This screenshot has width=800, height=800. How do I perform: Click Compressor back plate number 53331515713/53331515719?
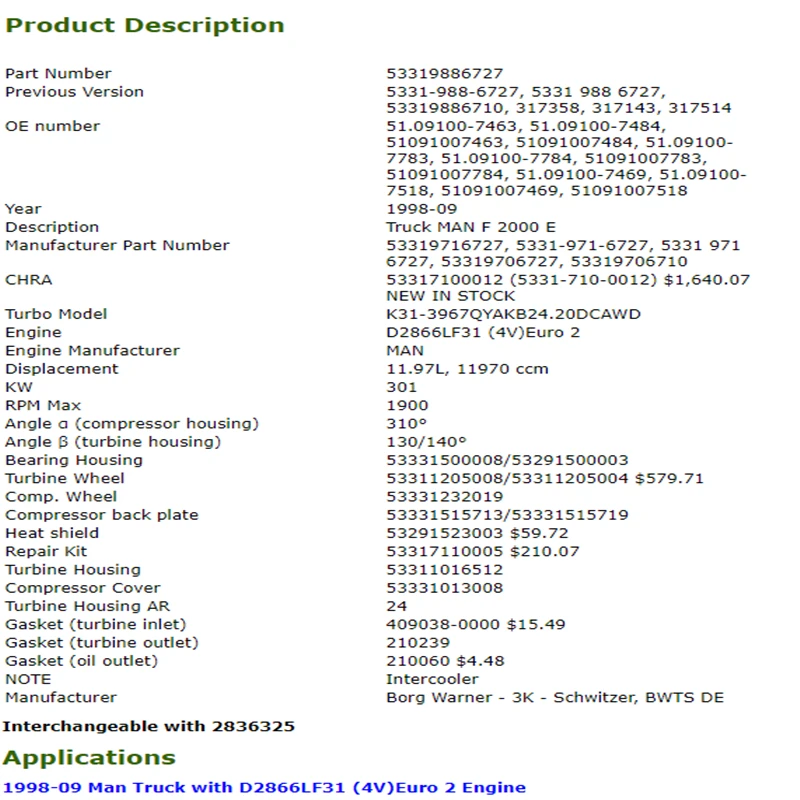[x=507, y=515]
